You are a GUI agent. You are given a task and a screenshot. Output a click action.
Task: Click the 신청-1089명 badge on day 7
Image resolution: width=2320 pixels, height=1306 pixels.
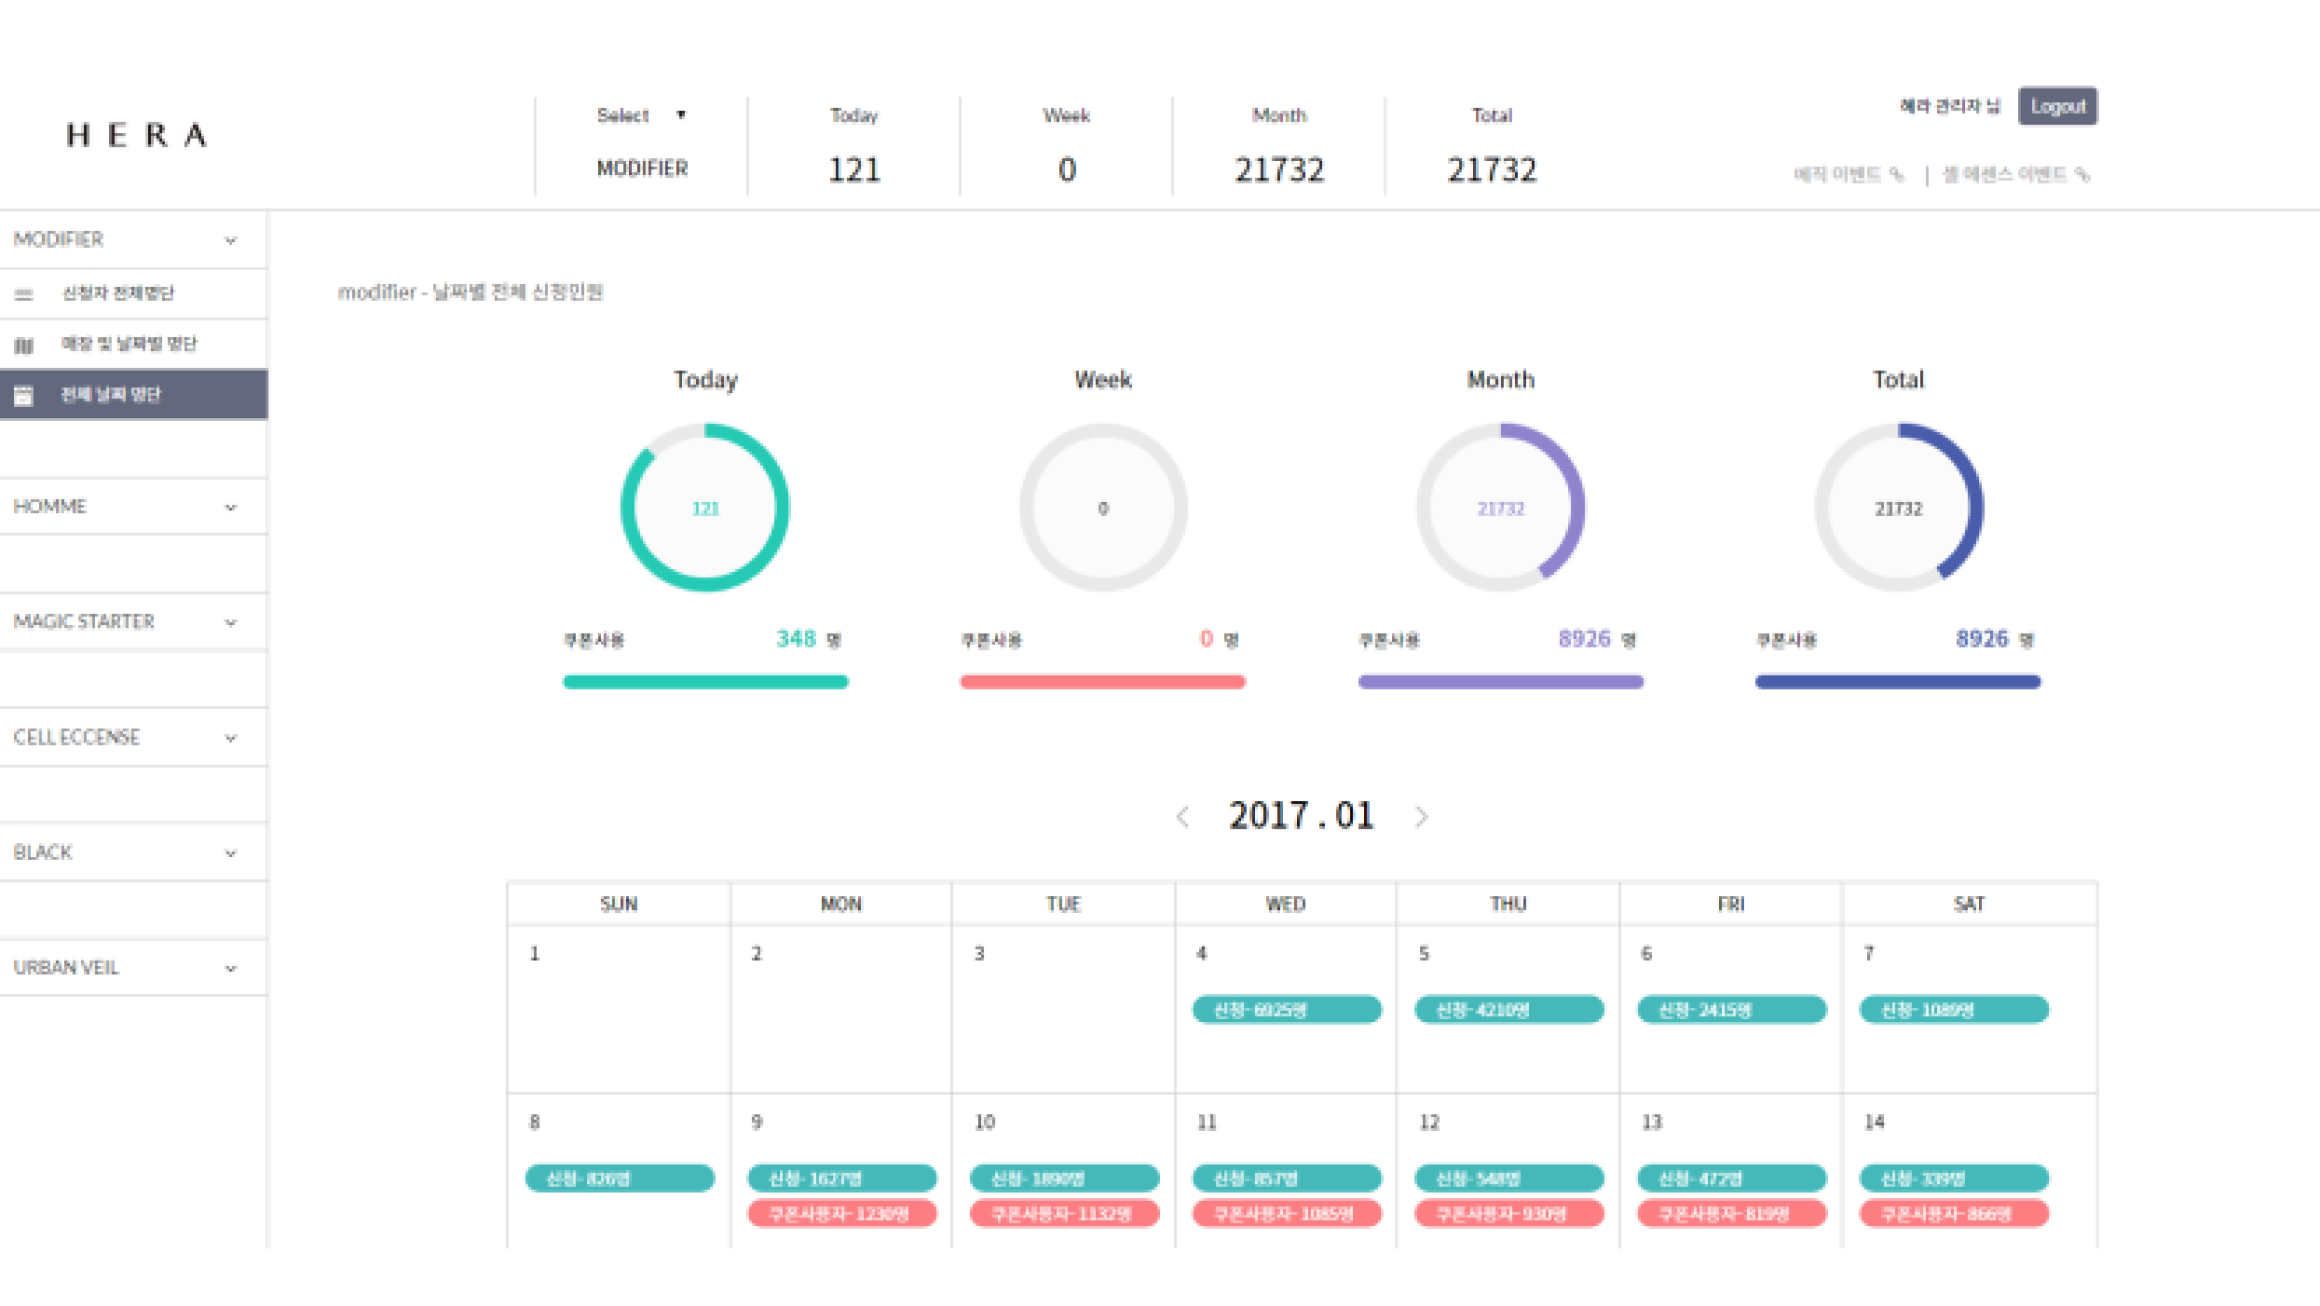click(x=1954, y=1010)
